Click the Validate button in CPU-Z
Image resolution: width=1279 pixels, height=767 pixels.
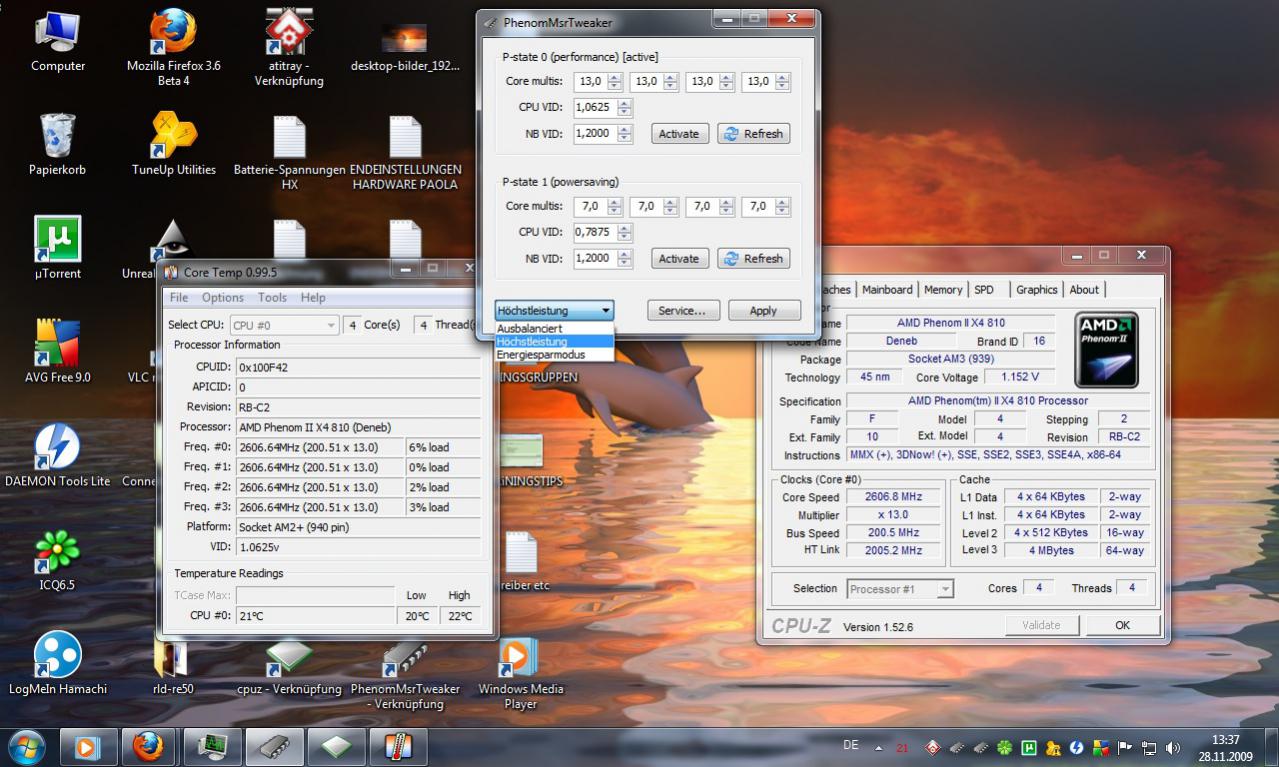1041,625
